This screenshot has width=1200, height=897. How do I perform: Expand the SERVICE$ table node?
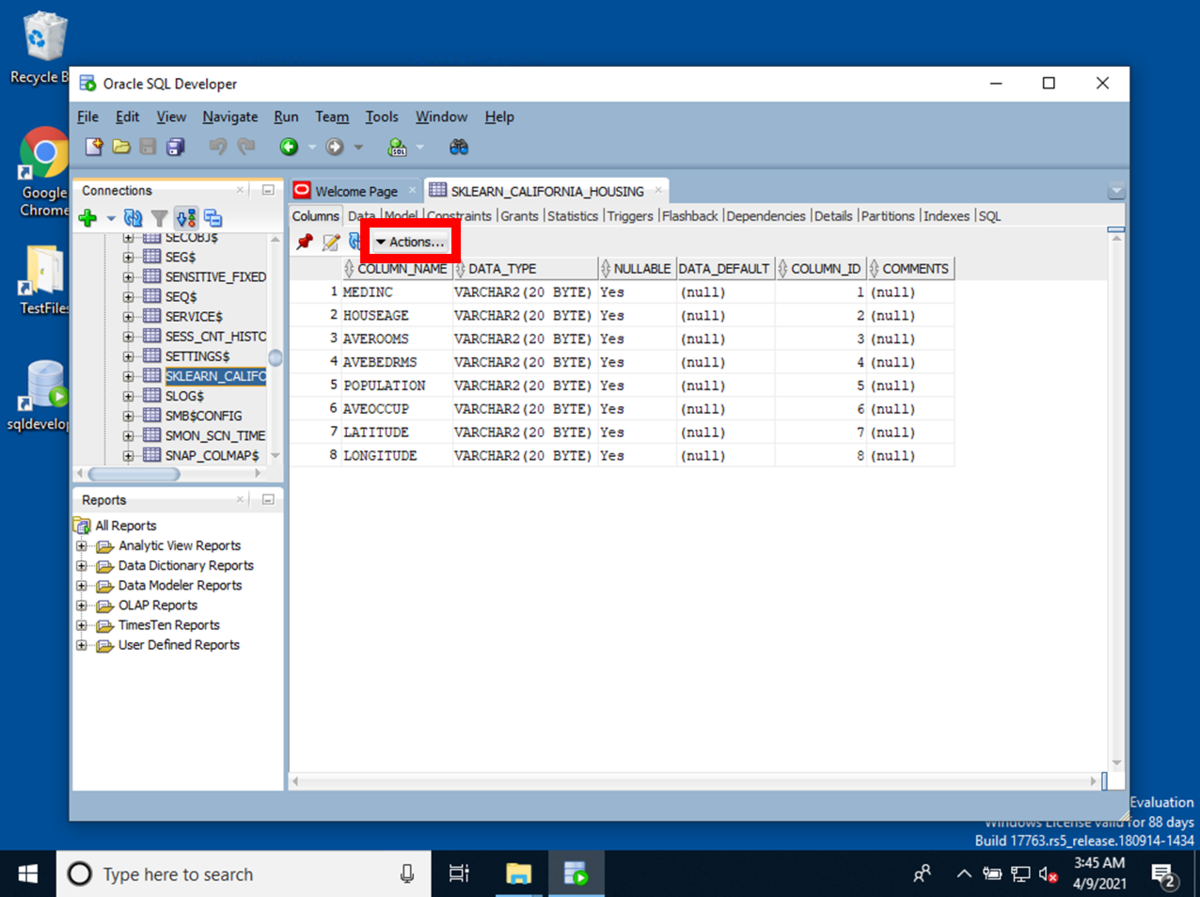tap(128, 316)
